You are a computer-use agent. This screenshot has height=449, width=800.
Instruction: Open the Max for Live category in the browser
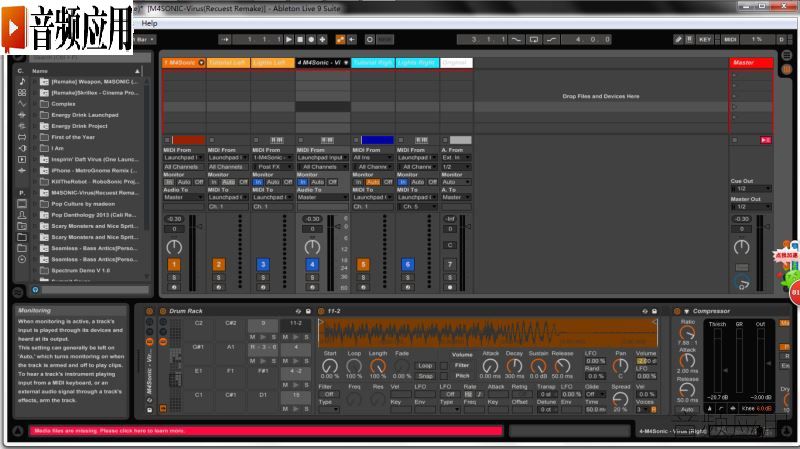22,137
